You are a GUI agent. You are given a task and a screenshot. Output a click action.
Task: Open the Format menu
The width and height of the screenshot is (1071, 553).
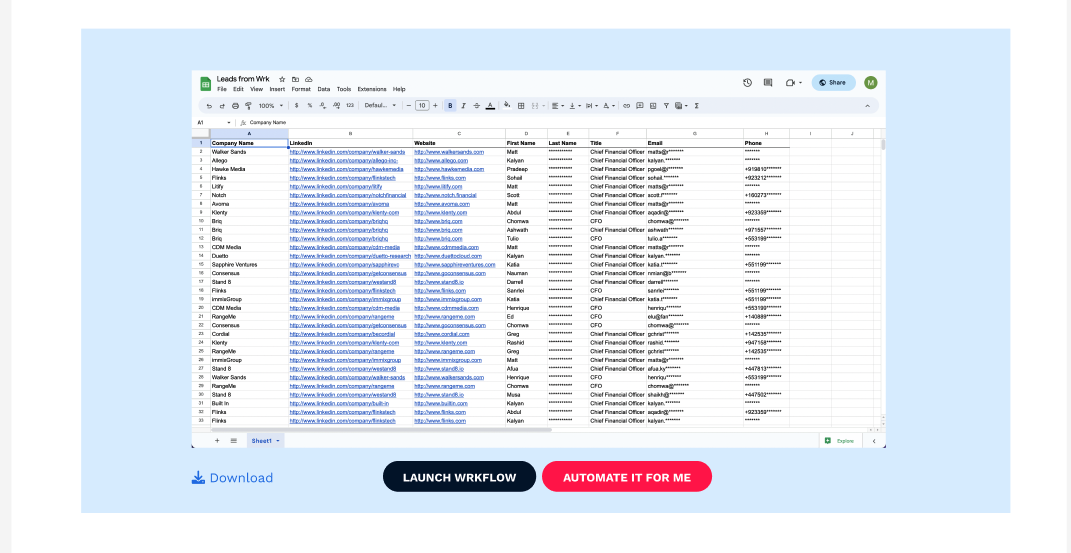pyautogui.click(x=301, y=89)
